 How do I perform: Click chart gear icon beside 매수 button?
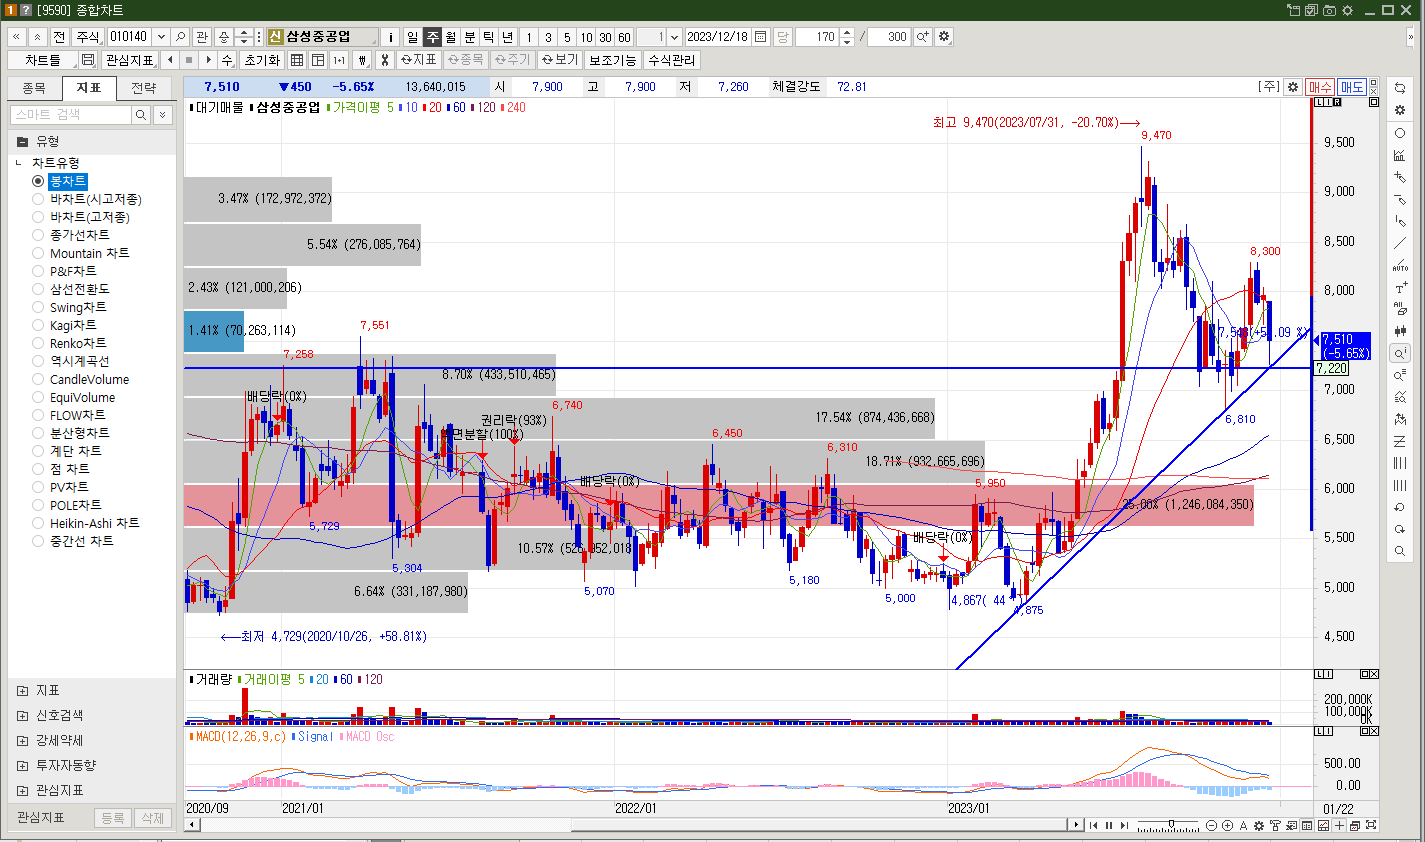click(1293, 87)
